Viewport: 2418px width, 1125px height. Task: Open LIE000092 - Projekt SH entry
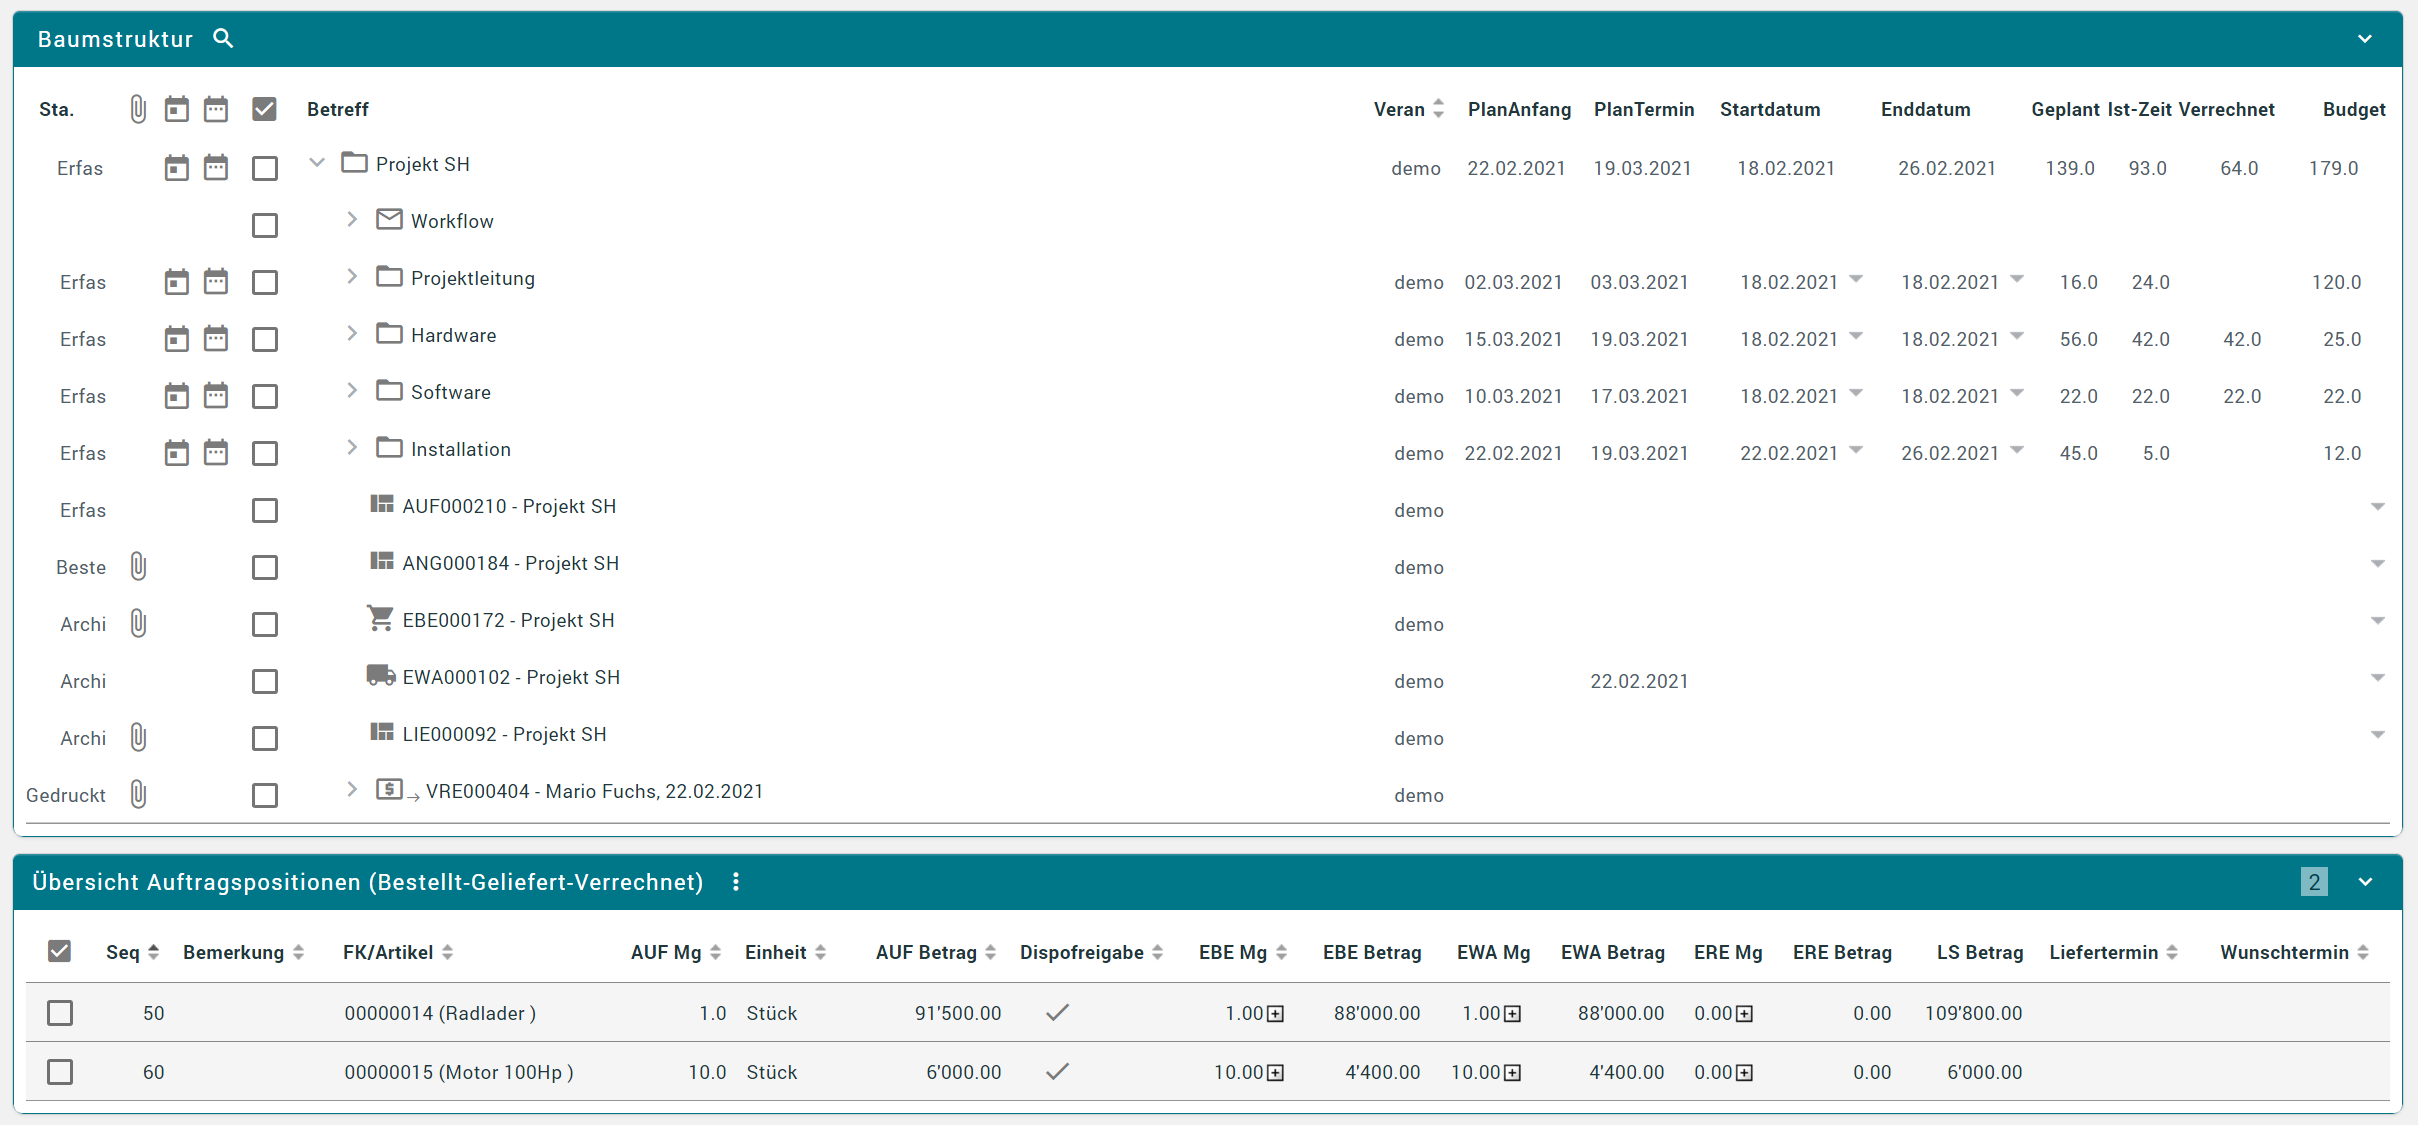point(504,734)
